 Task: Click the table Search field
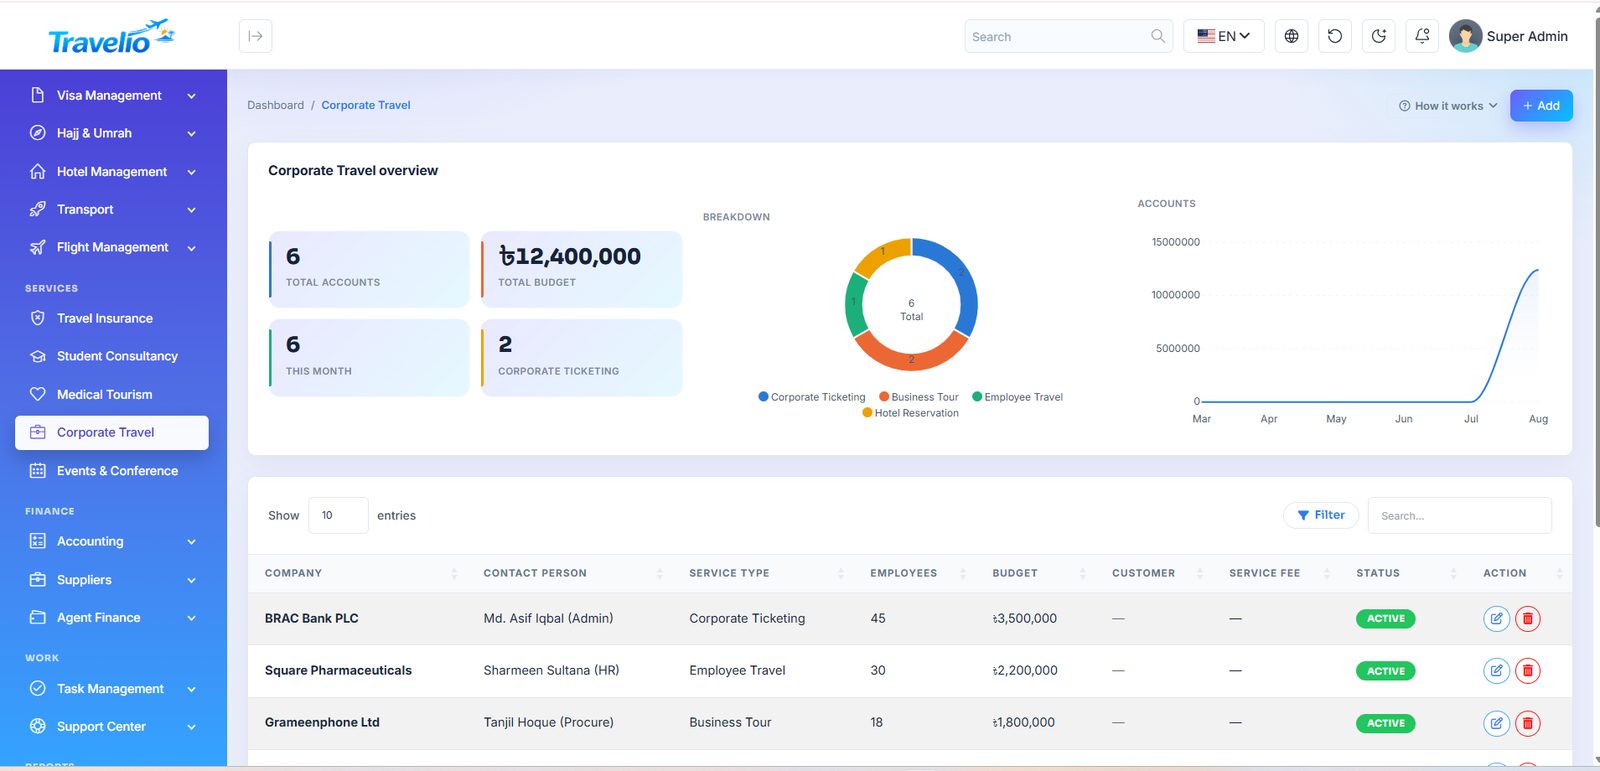(x=1459, y=516)
